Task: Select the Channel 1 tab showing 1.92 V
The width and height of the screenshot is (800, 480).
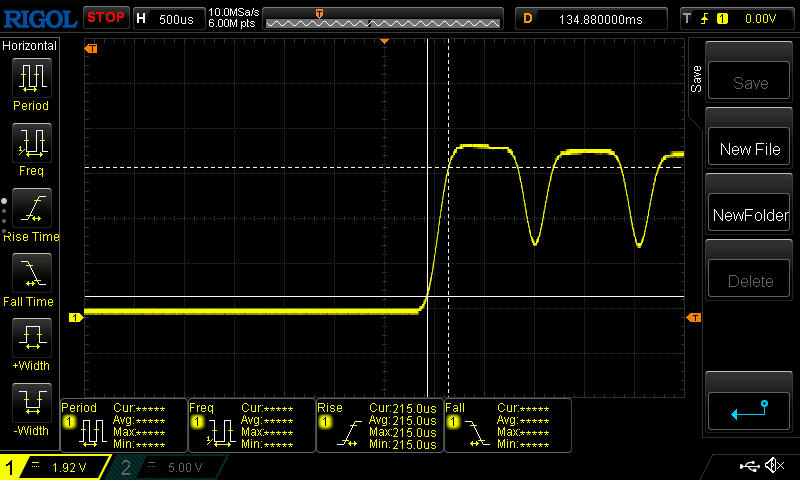Action: point(55,467)
